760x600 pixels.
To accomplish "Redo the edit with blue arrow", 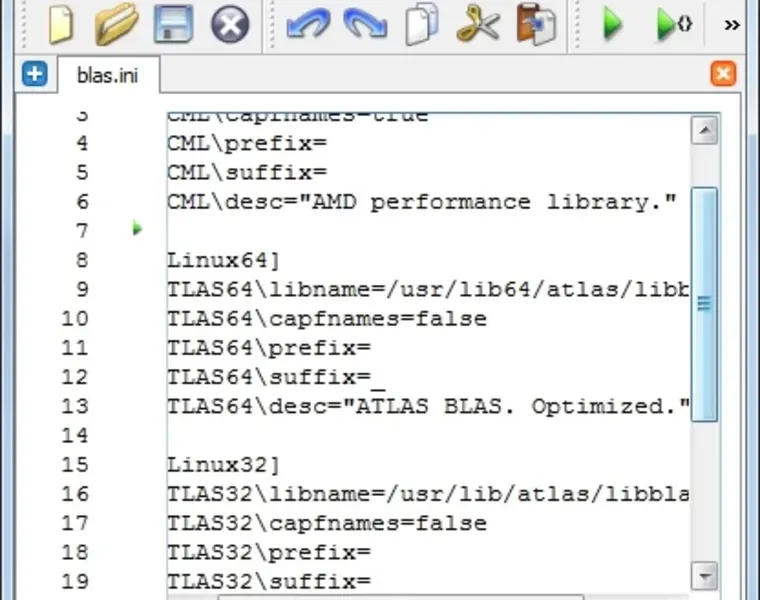I will pyautogui.click(x=365, y=24).
